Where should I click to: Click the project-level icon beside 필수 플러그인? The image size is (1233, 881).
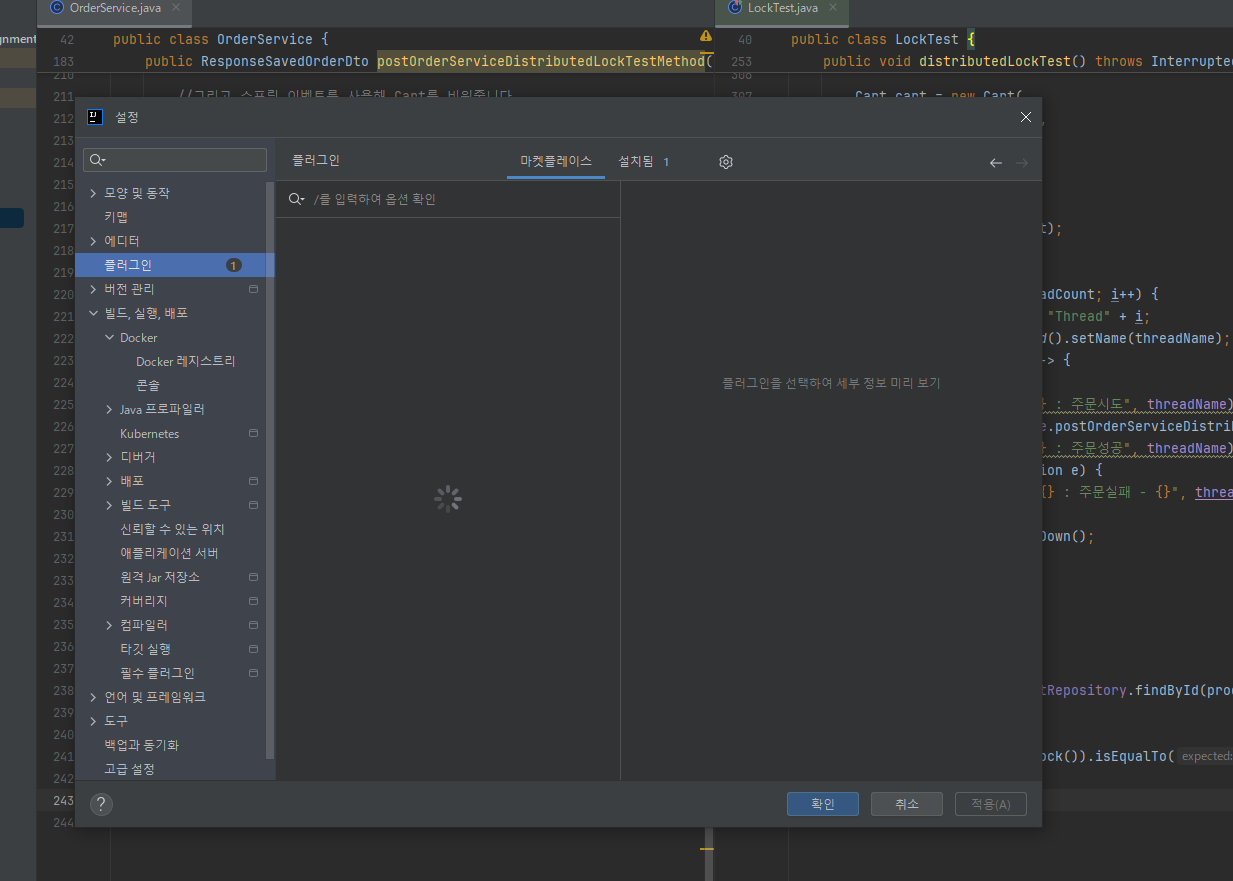pos(253,673)
